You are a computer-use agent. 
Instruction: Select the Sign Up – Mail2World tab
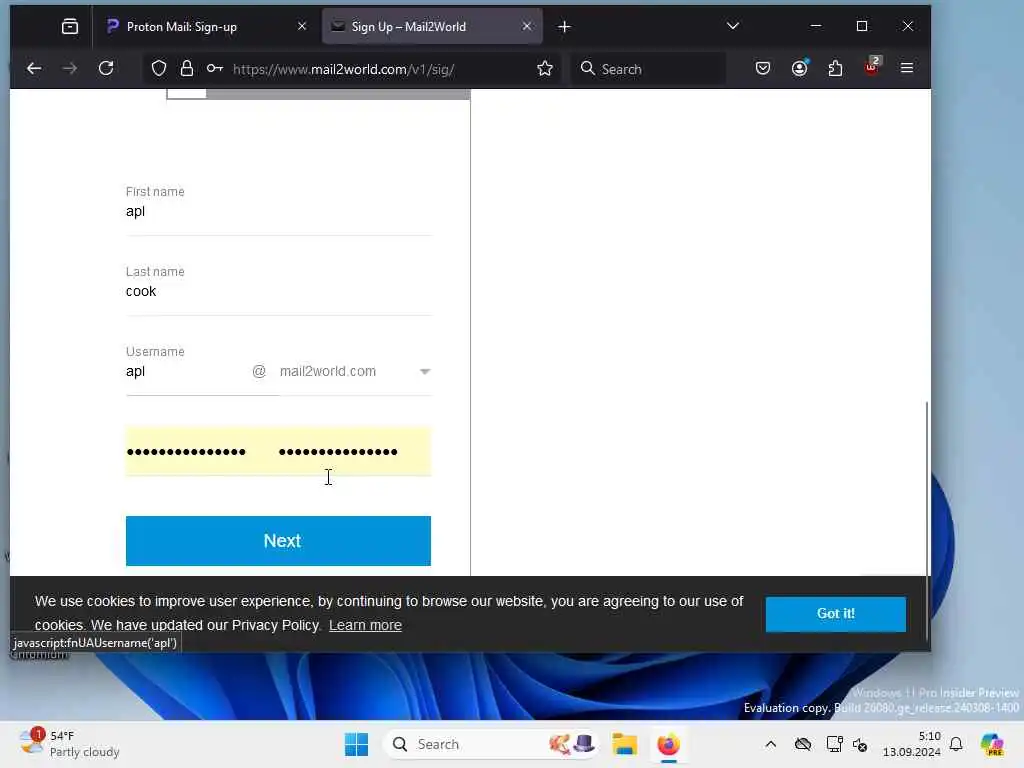(x=432, y=26)
